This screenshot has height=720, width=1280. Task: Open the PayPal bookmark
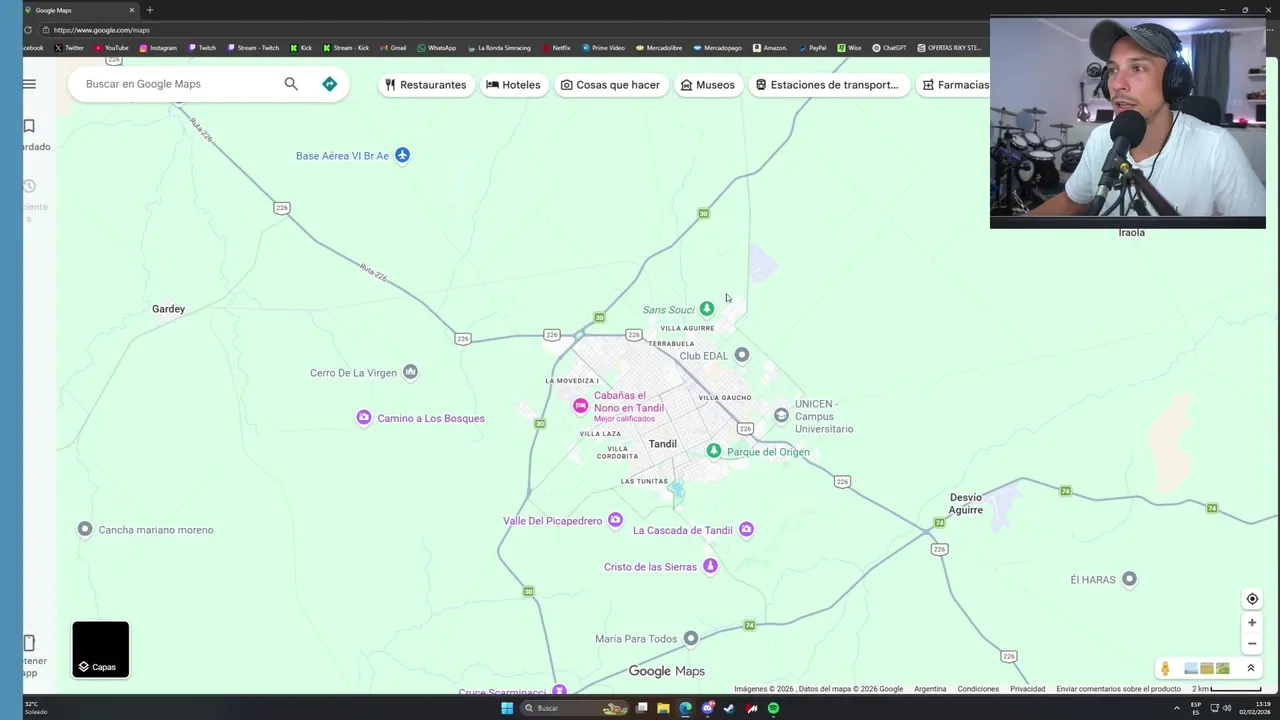(812, 48)
